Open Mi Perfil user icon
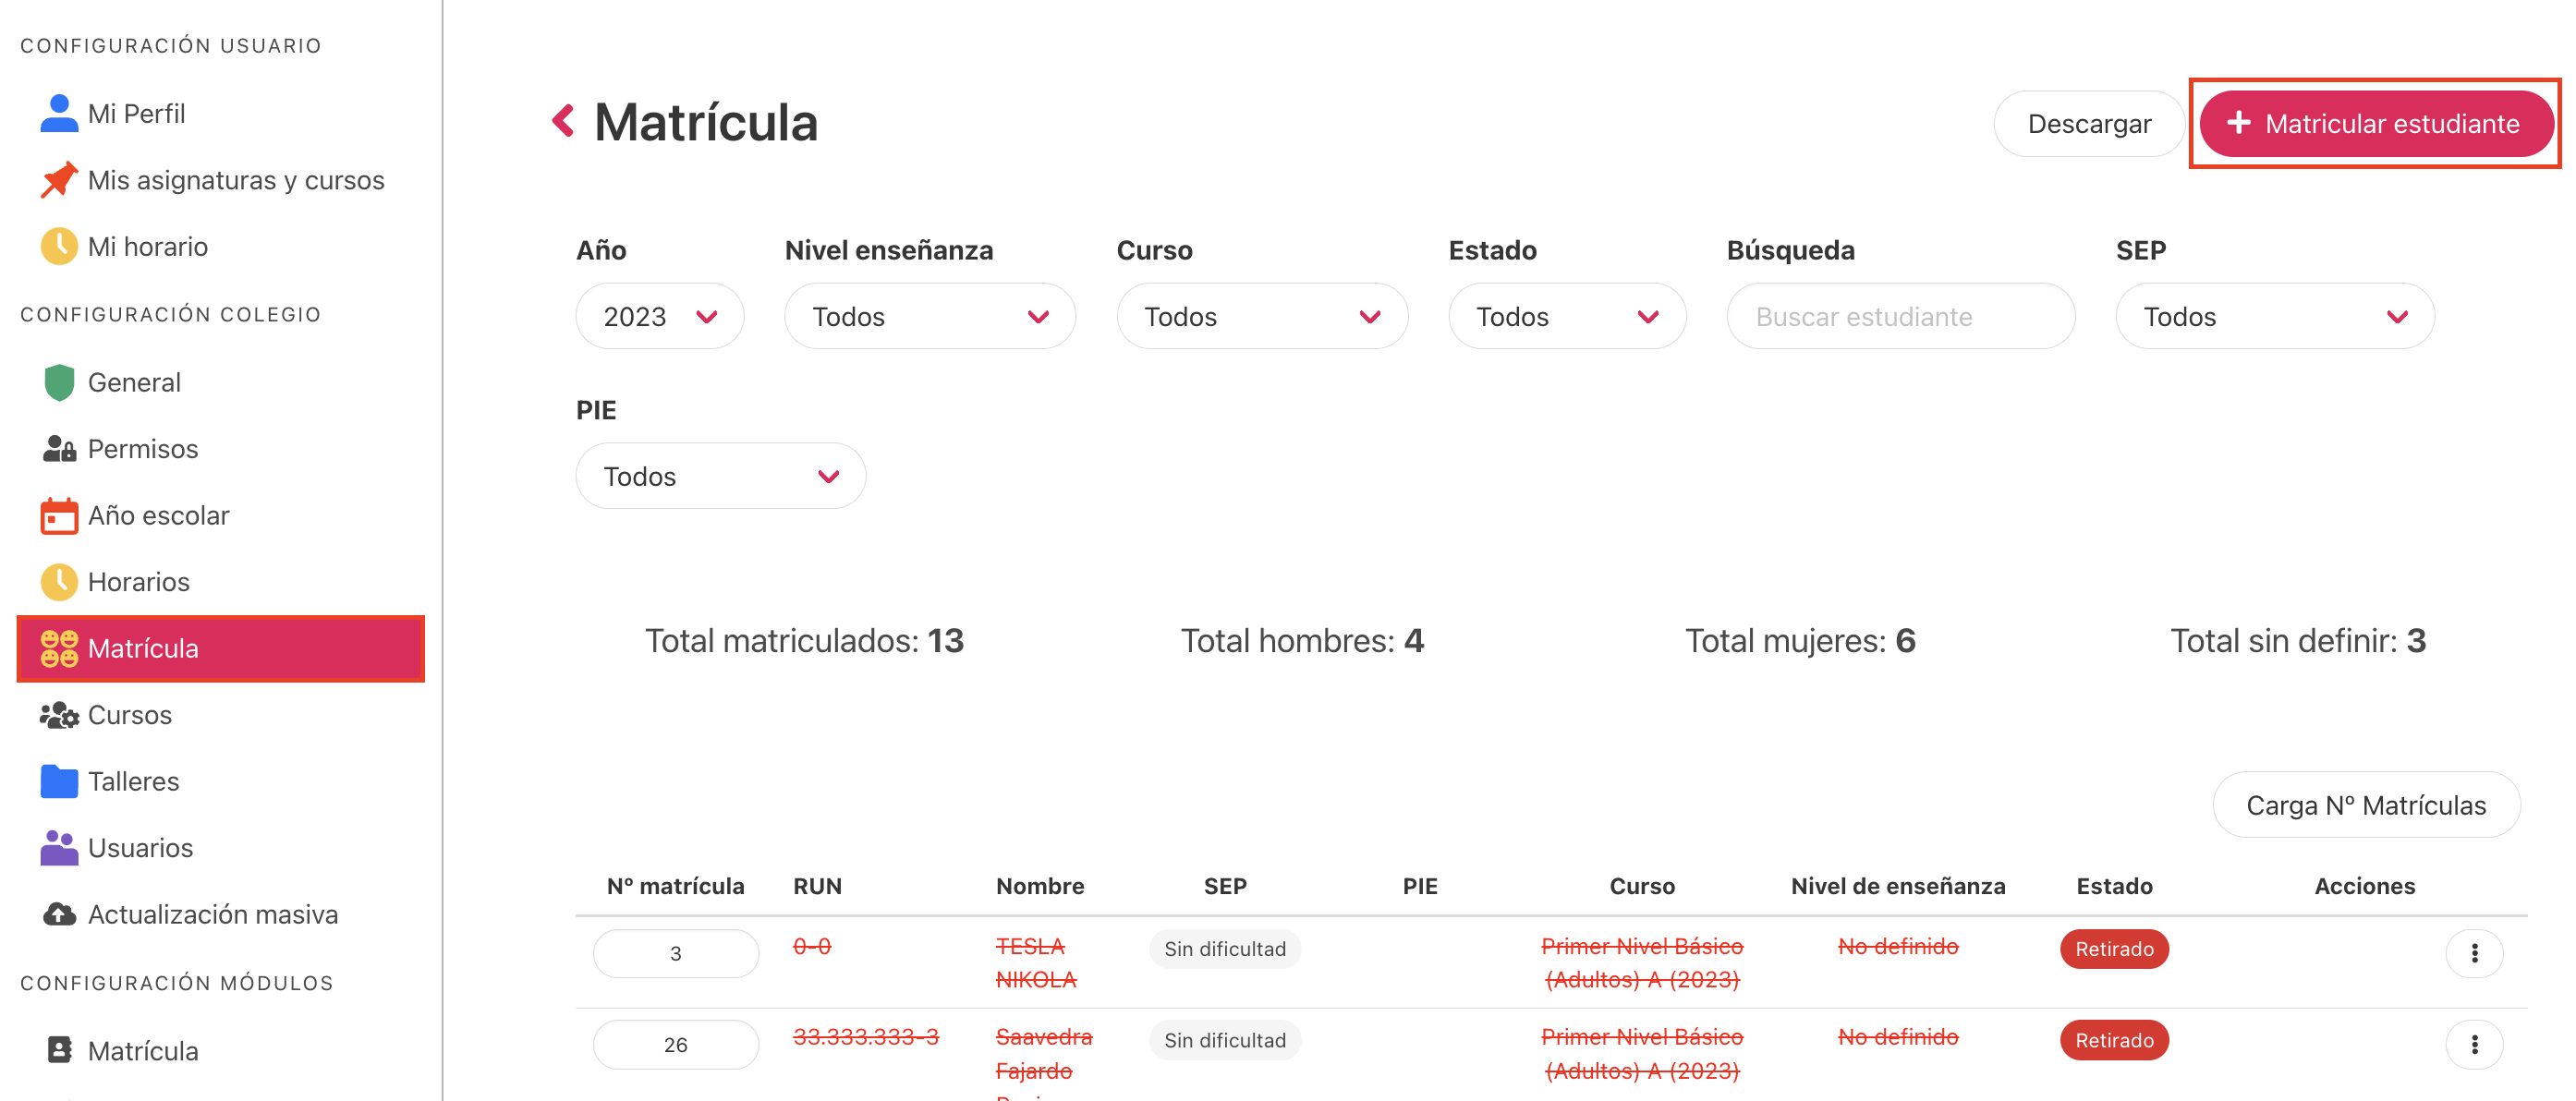This screenshot has height=1101, width=2576. 59,113
